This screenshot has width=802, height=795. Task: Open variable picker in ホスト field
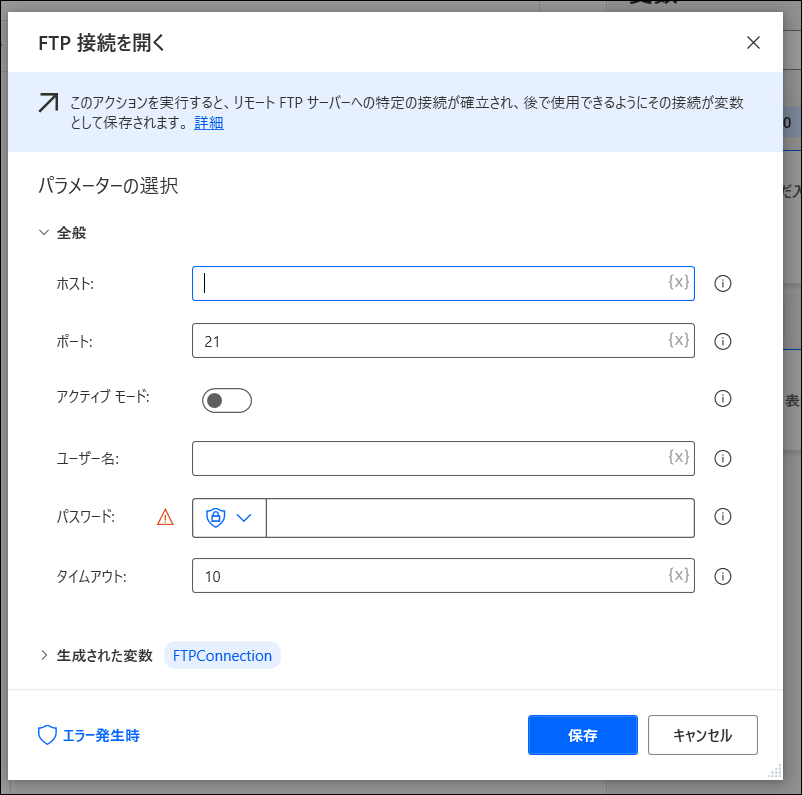click(x=678, y=282)
